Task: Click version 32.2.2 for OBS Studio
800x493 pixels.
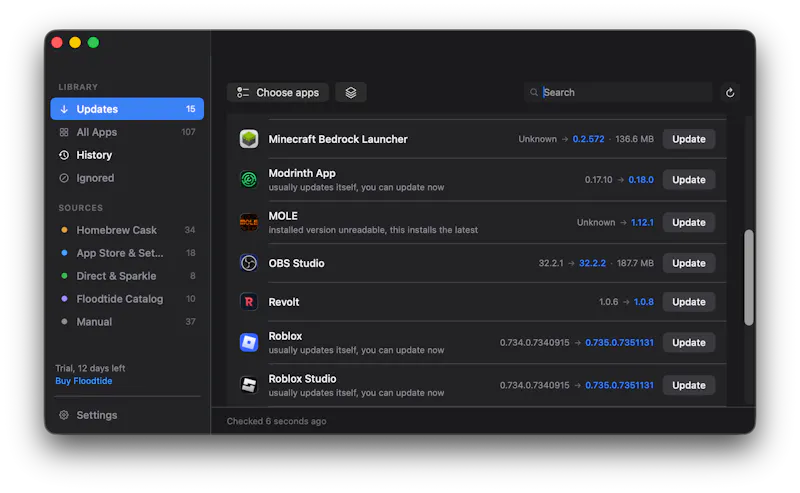Action: [592, 263]
